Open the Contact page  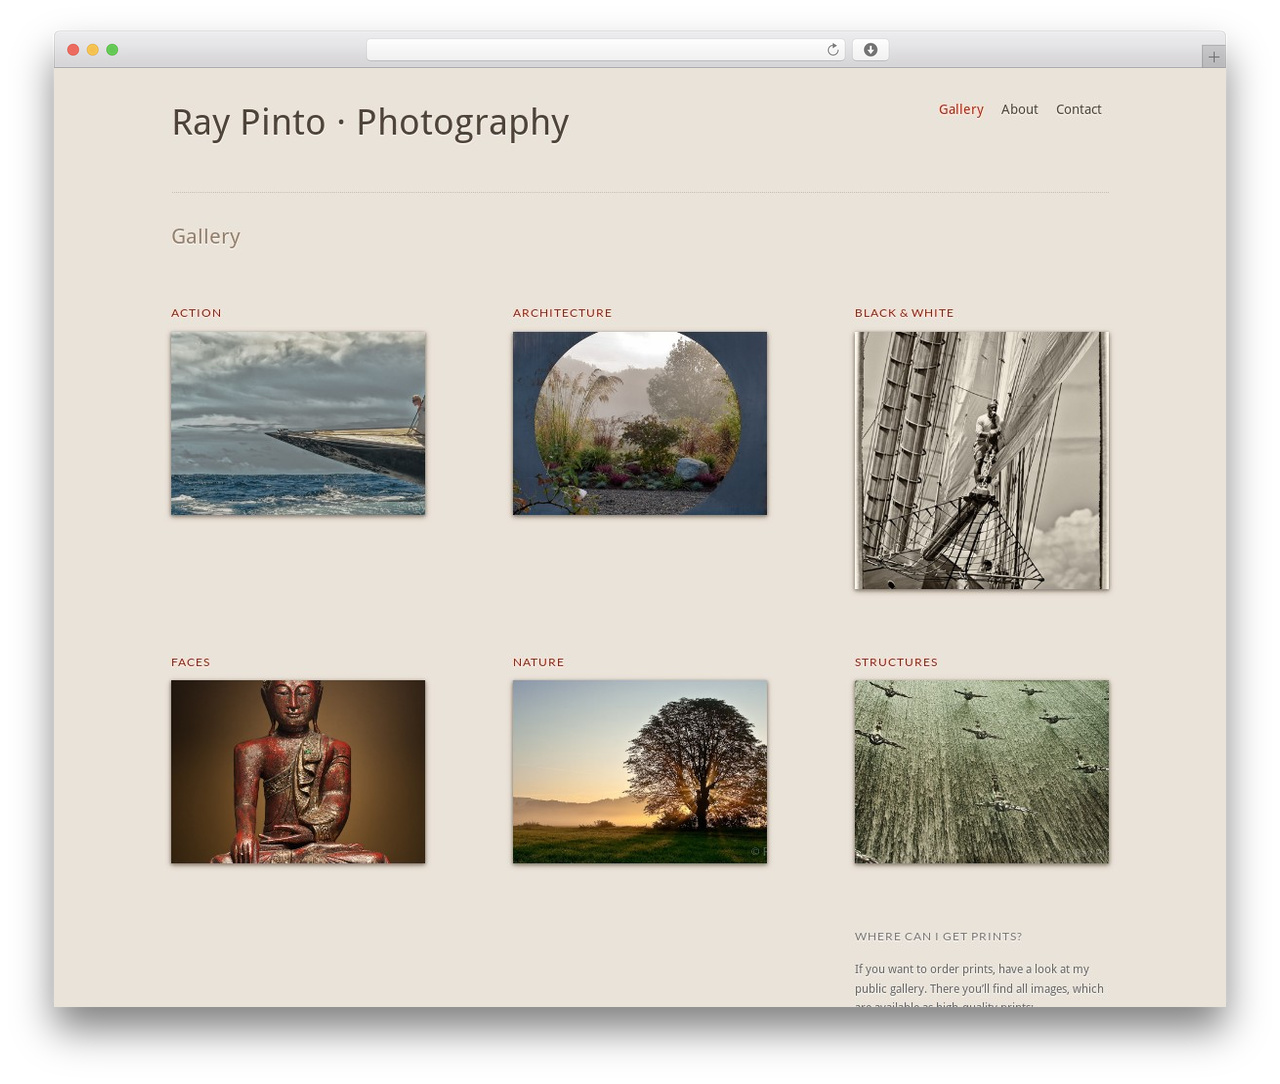click(x=1078, y=109)
